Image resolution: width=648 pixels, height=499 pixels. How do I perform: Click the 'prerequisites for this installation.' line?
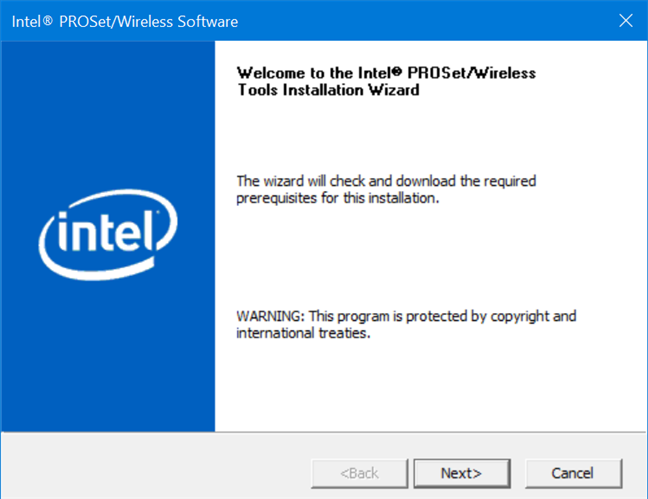tap(337, 198)
